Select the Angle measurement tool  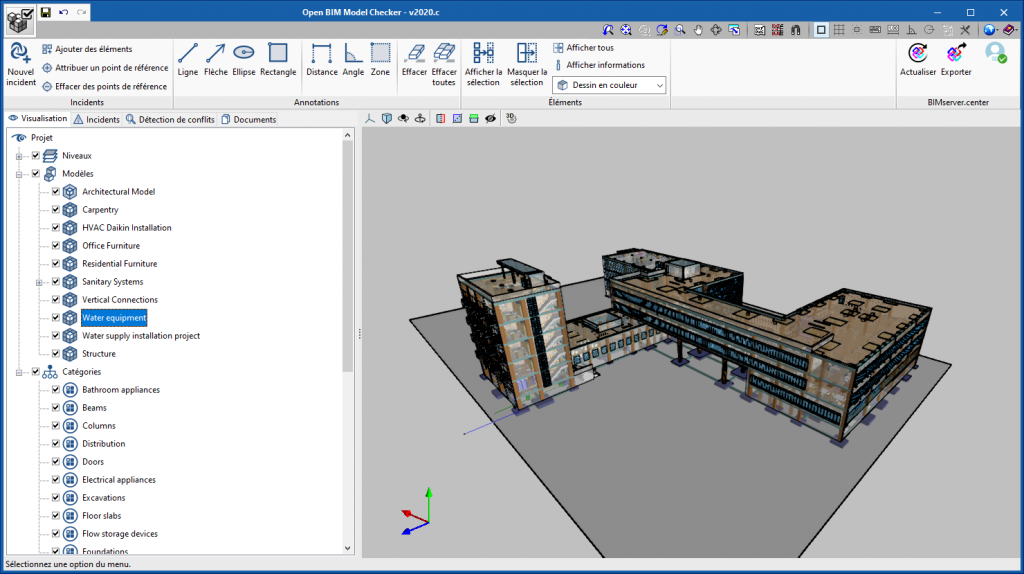tap(353, 59)
